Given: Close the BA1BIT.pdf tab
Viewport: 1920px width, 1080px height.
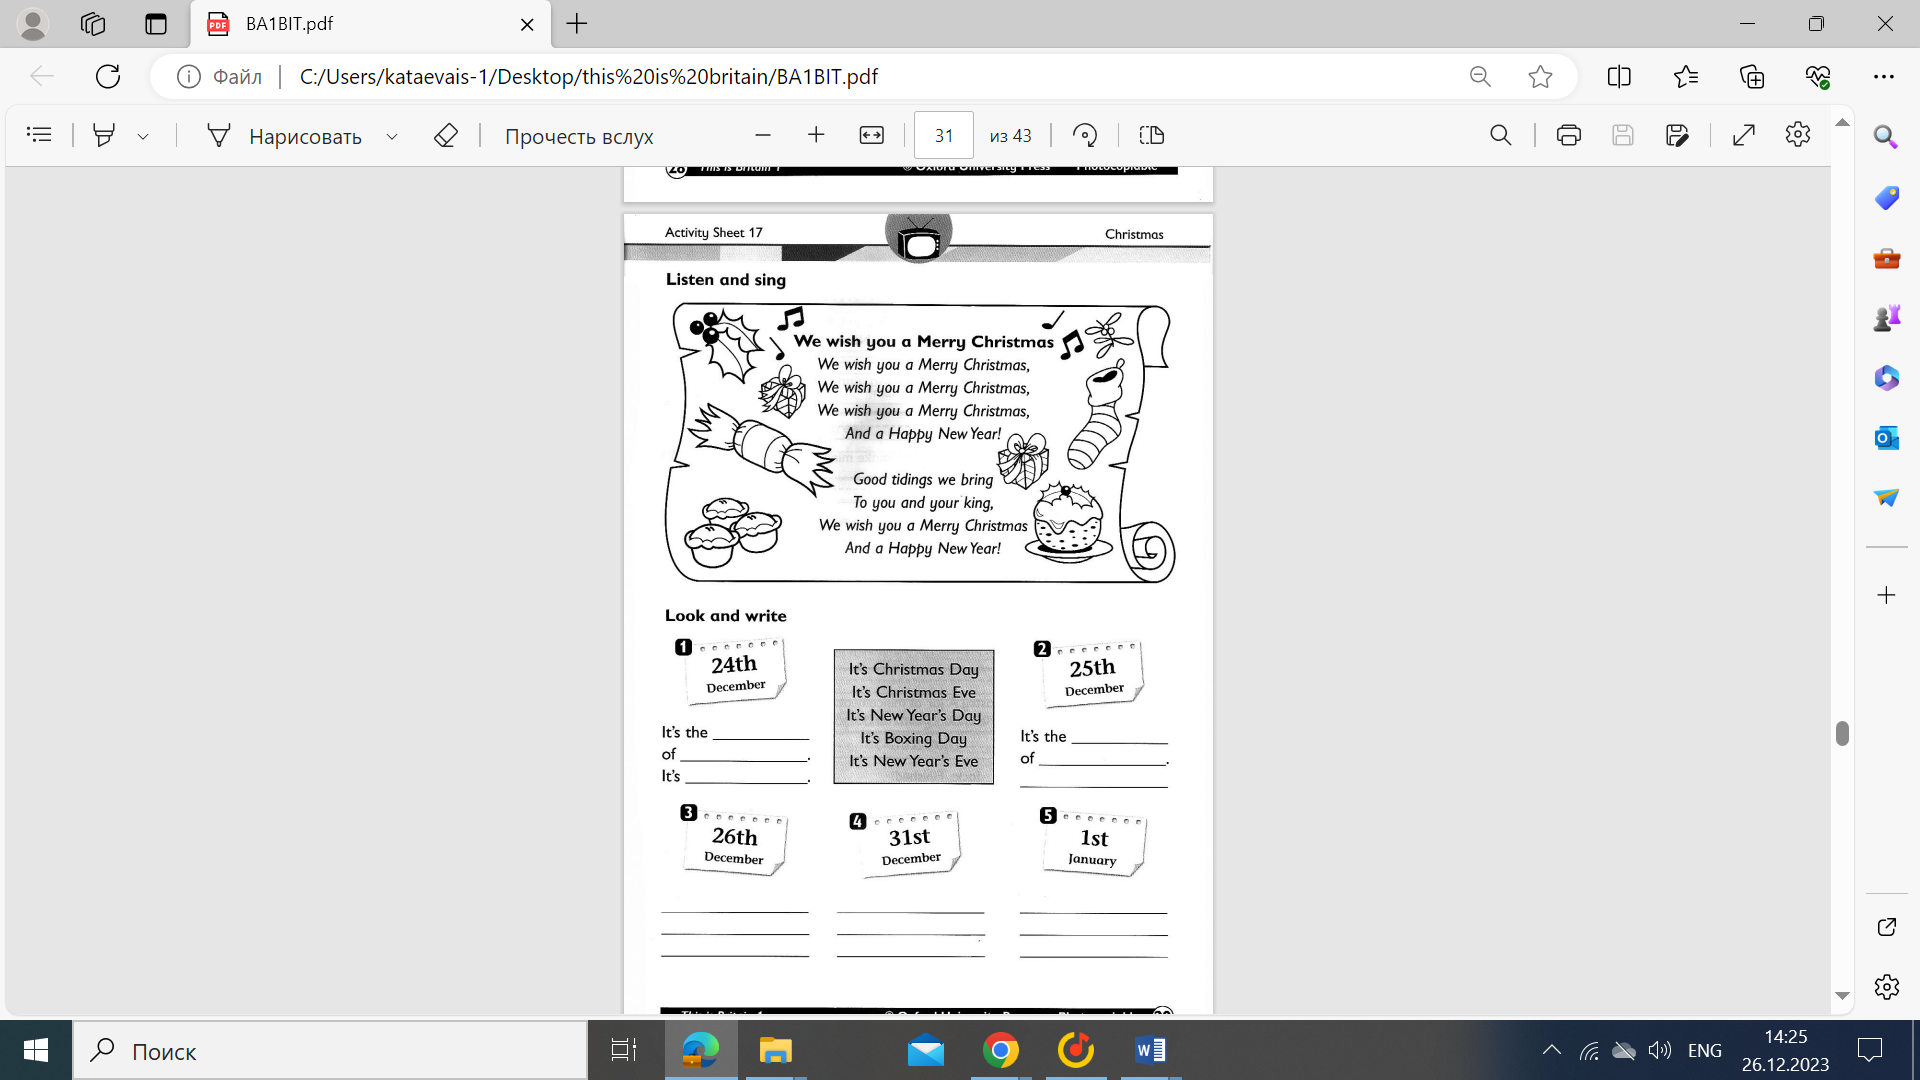Looking at the screenshot, I should (x=527, y=24).
